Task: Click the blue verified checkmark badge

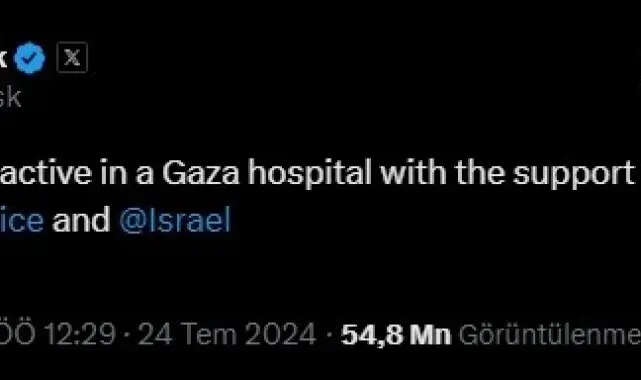Action: [x=29, y=58]
